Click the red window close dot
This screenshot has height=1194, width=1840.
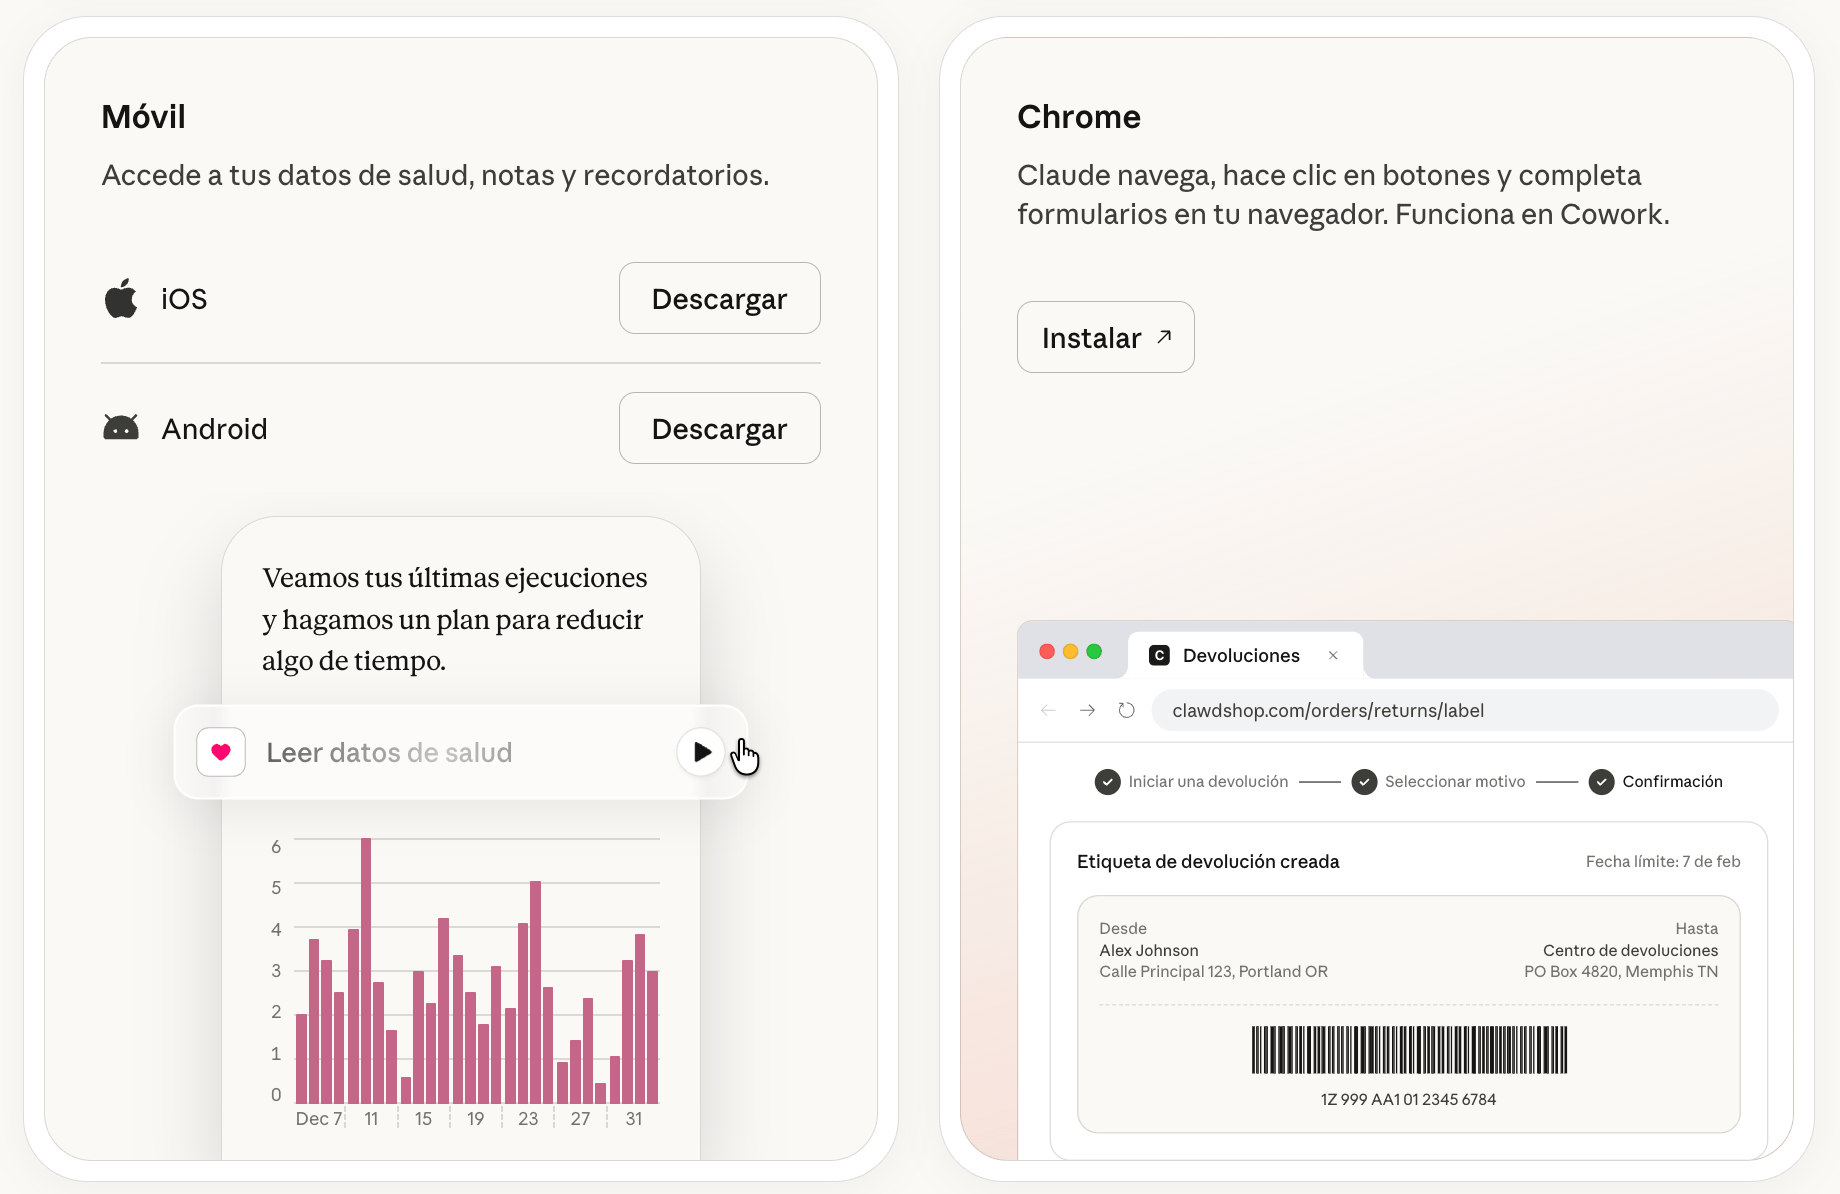click(x=1047, y=652)
